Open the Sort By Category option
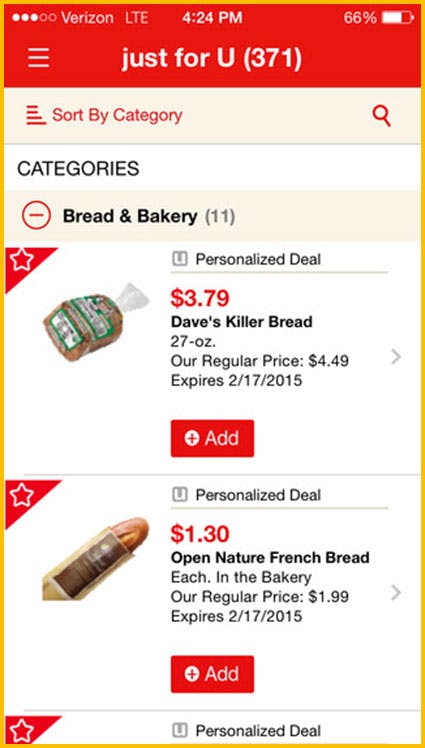Viewport: 425px width, 748px height. tap(104, 115)
